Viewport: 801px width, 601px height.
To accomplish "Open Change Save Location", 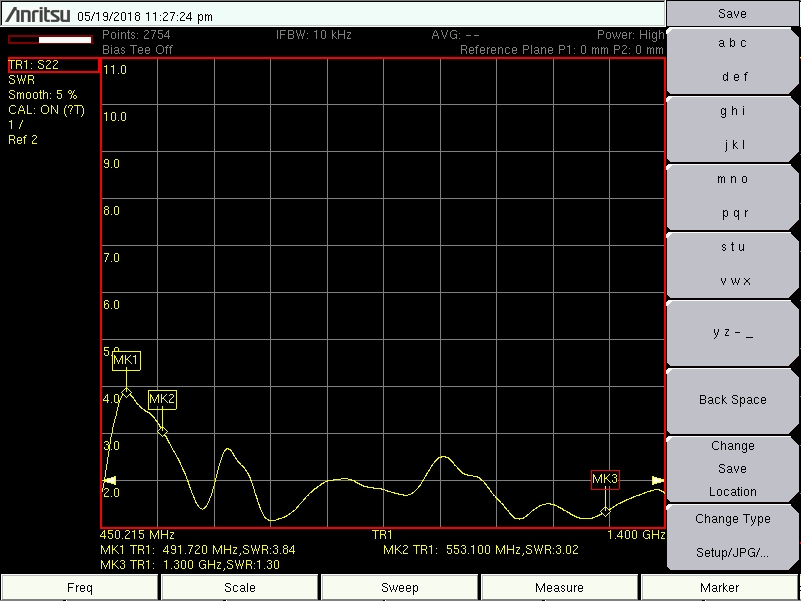I will 732,469.
